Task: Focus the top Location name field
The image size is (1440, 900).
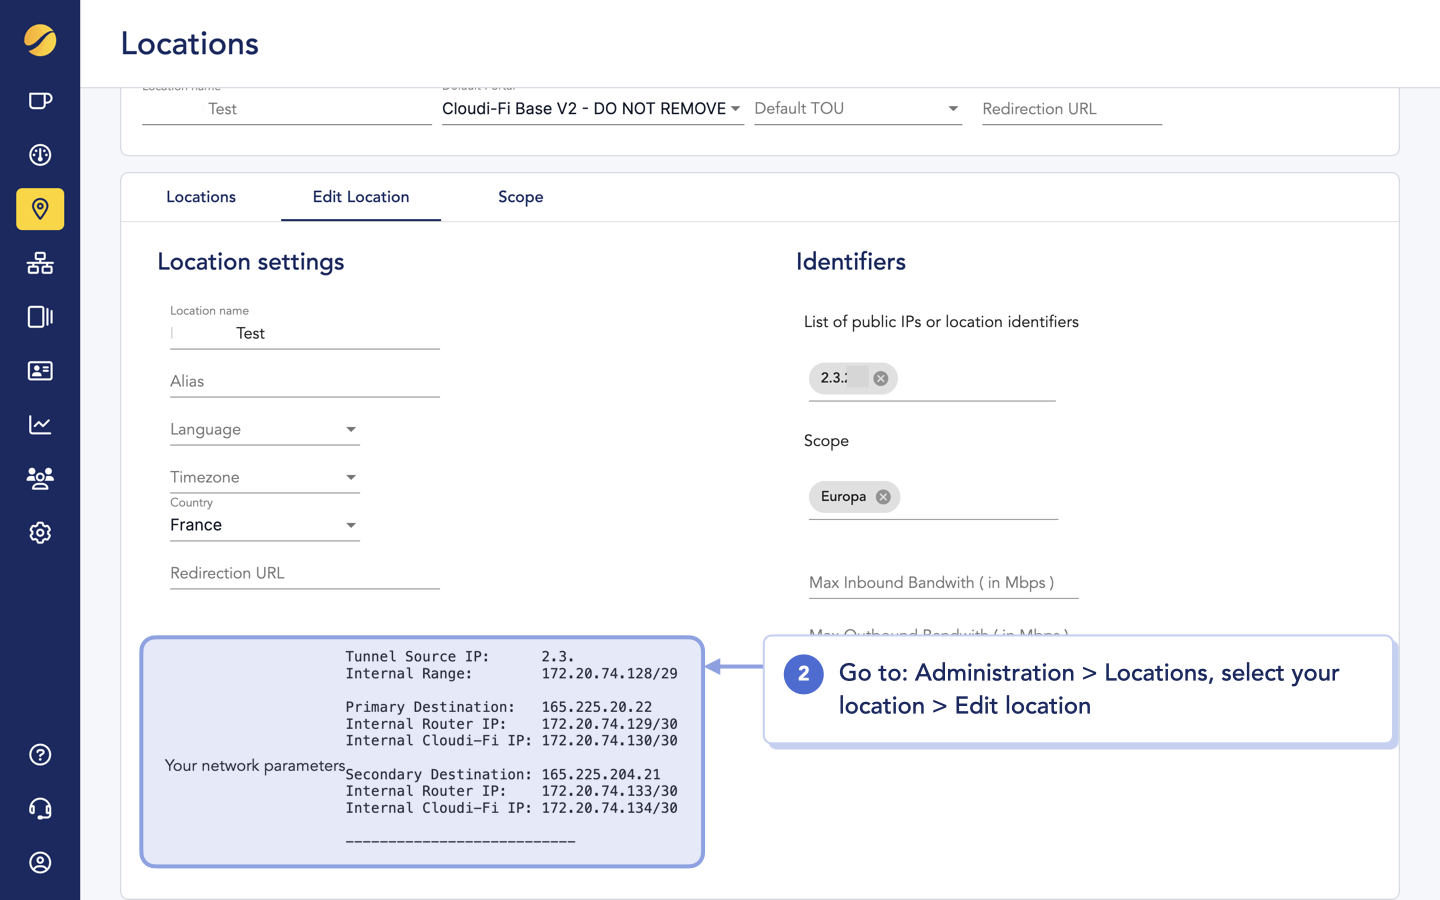Action: (287, 109)
